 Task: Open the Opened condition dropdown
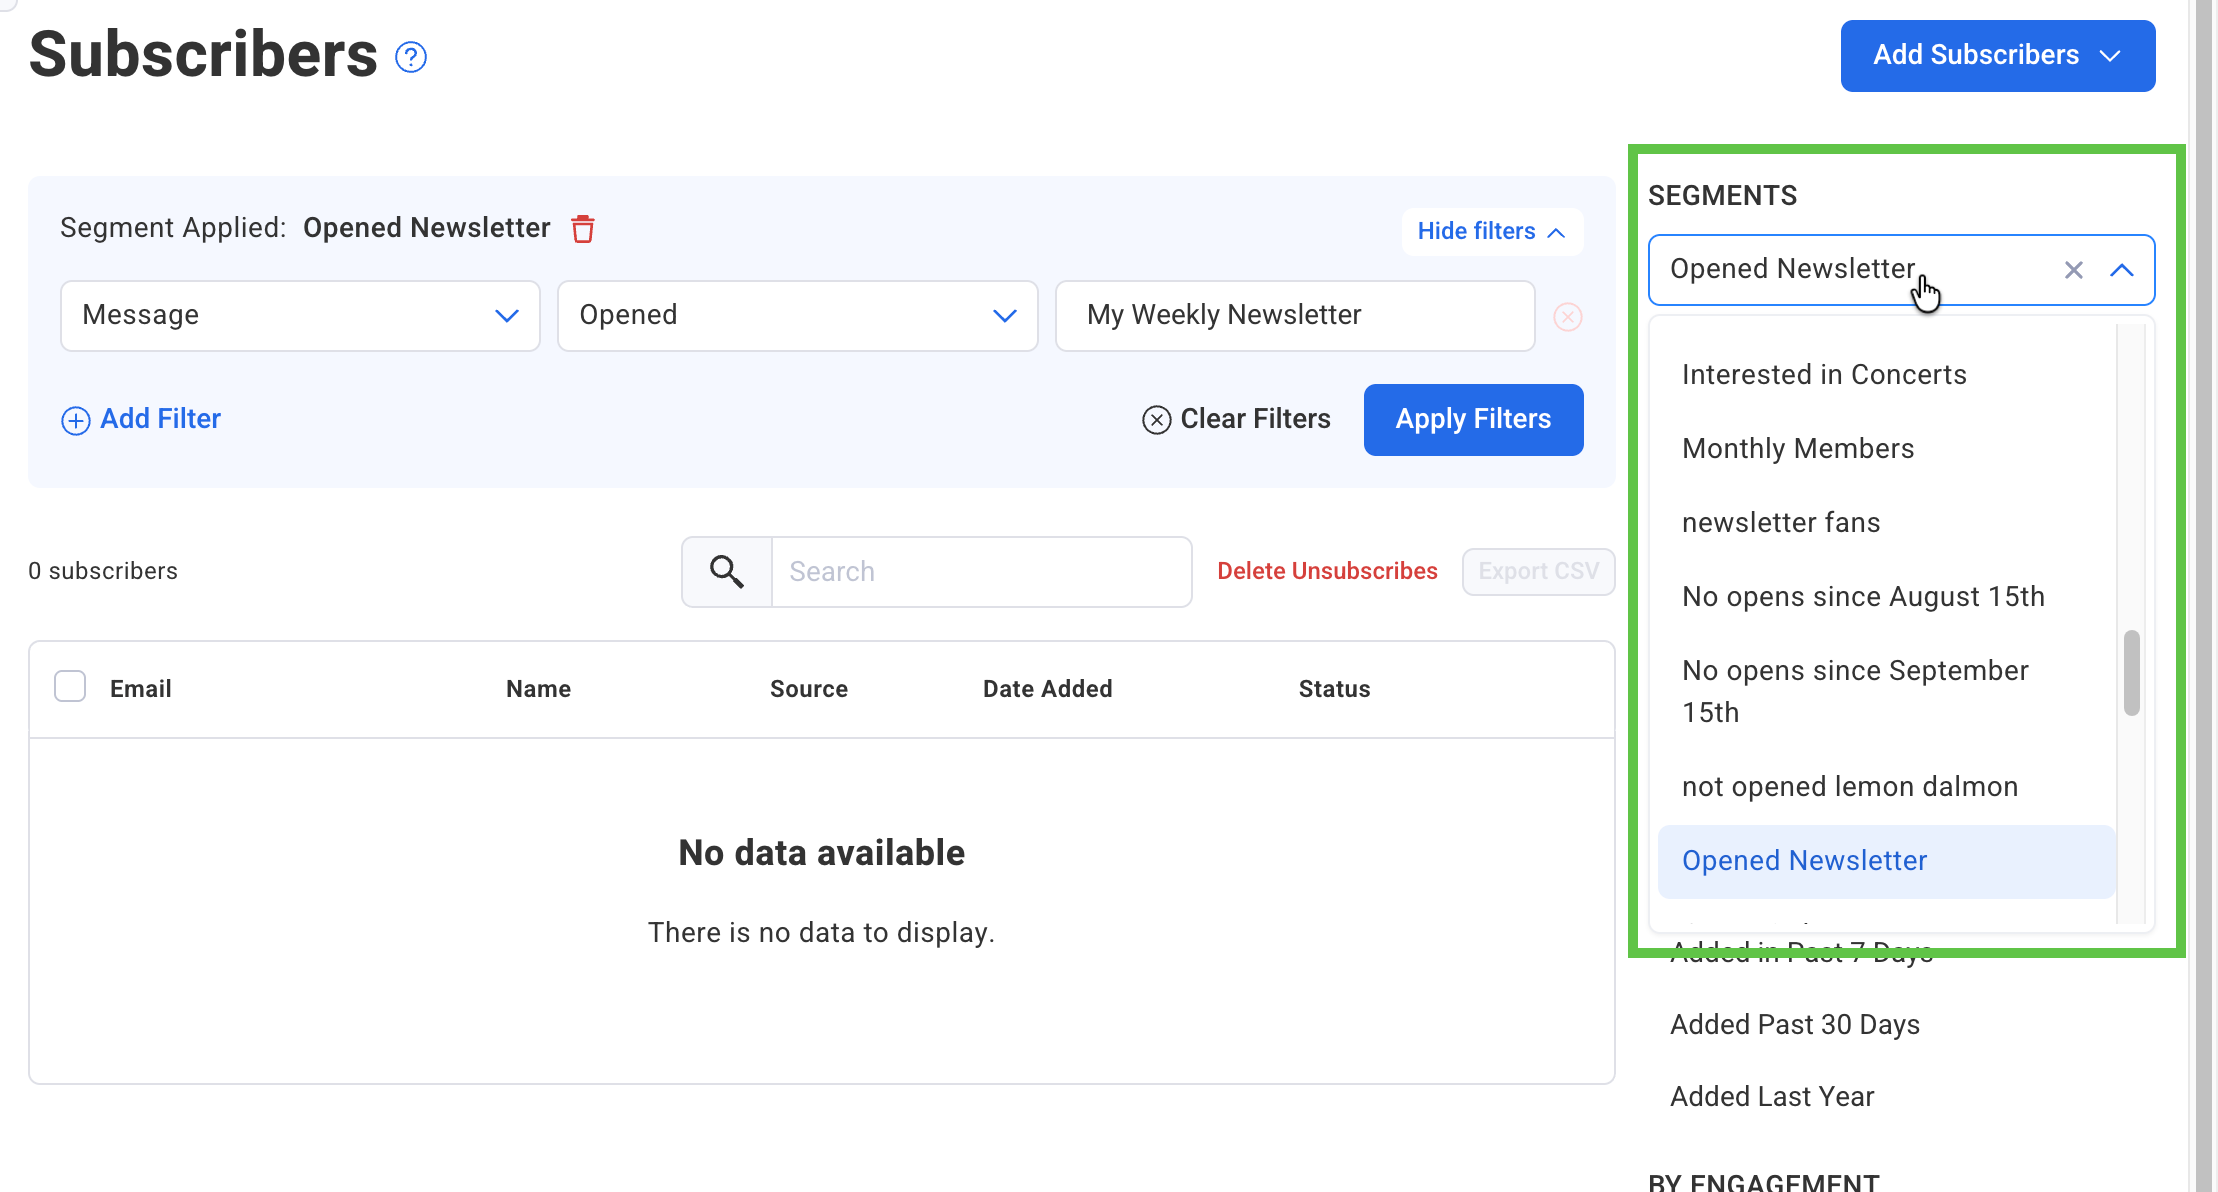[x=797, y=316]
